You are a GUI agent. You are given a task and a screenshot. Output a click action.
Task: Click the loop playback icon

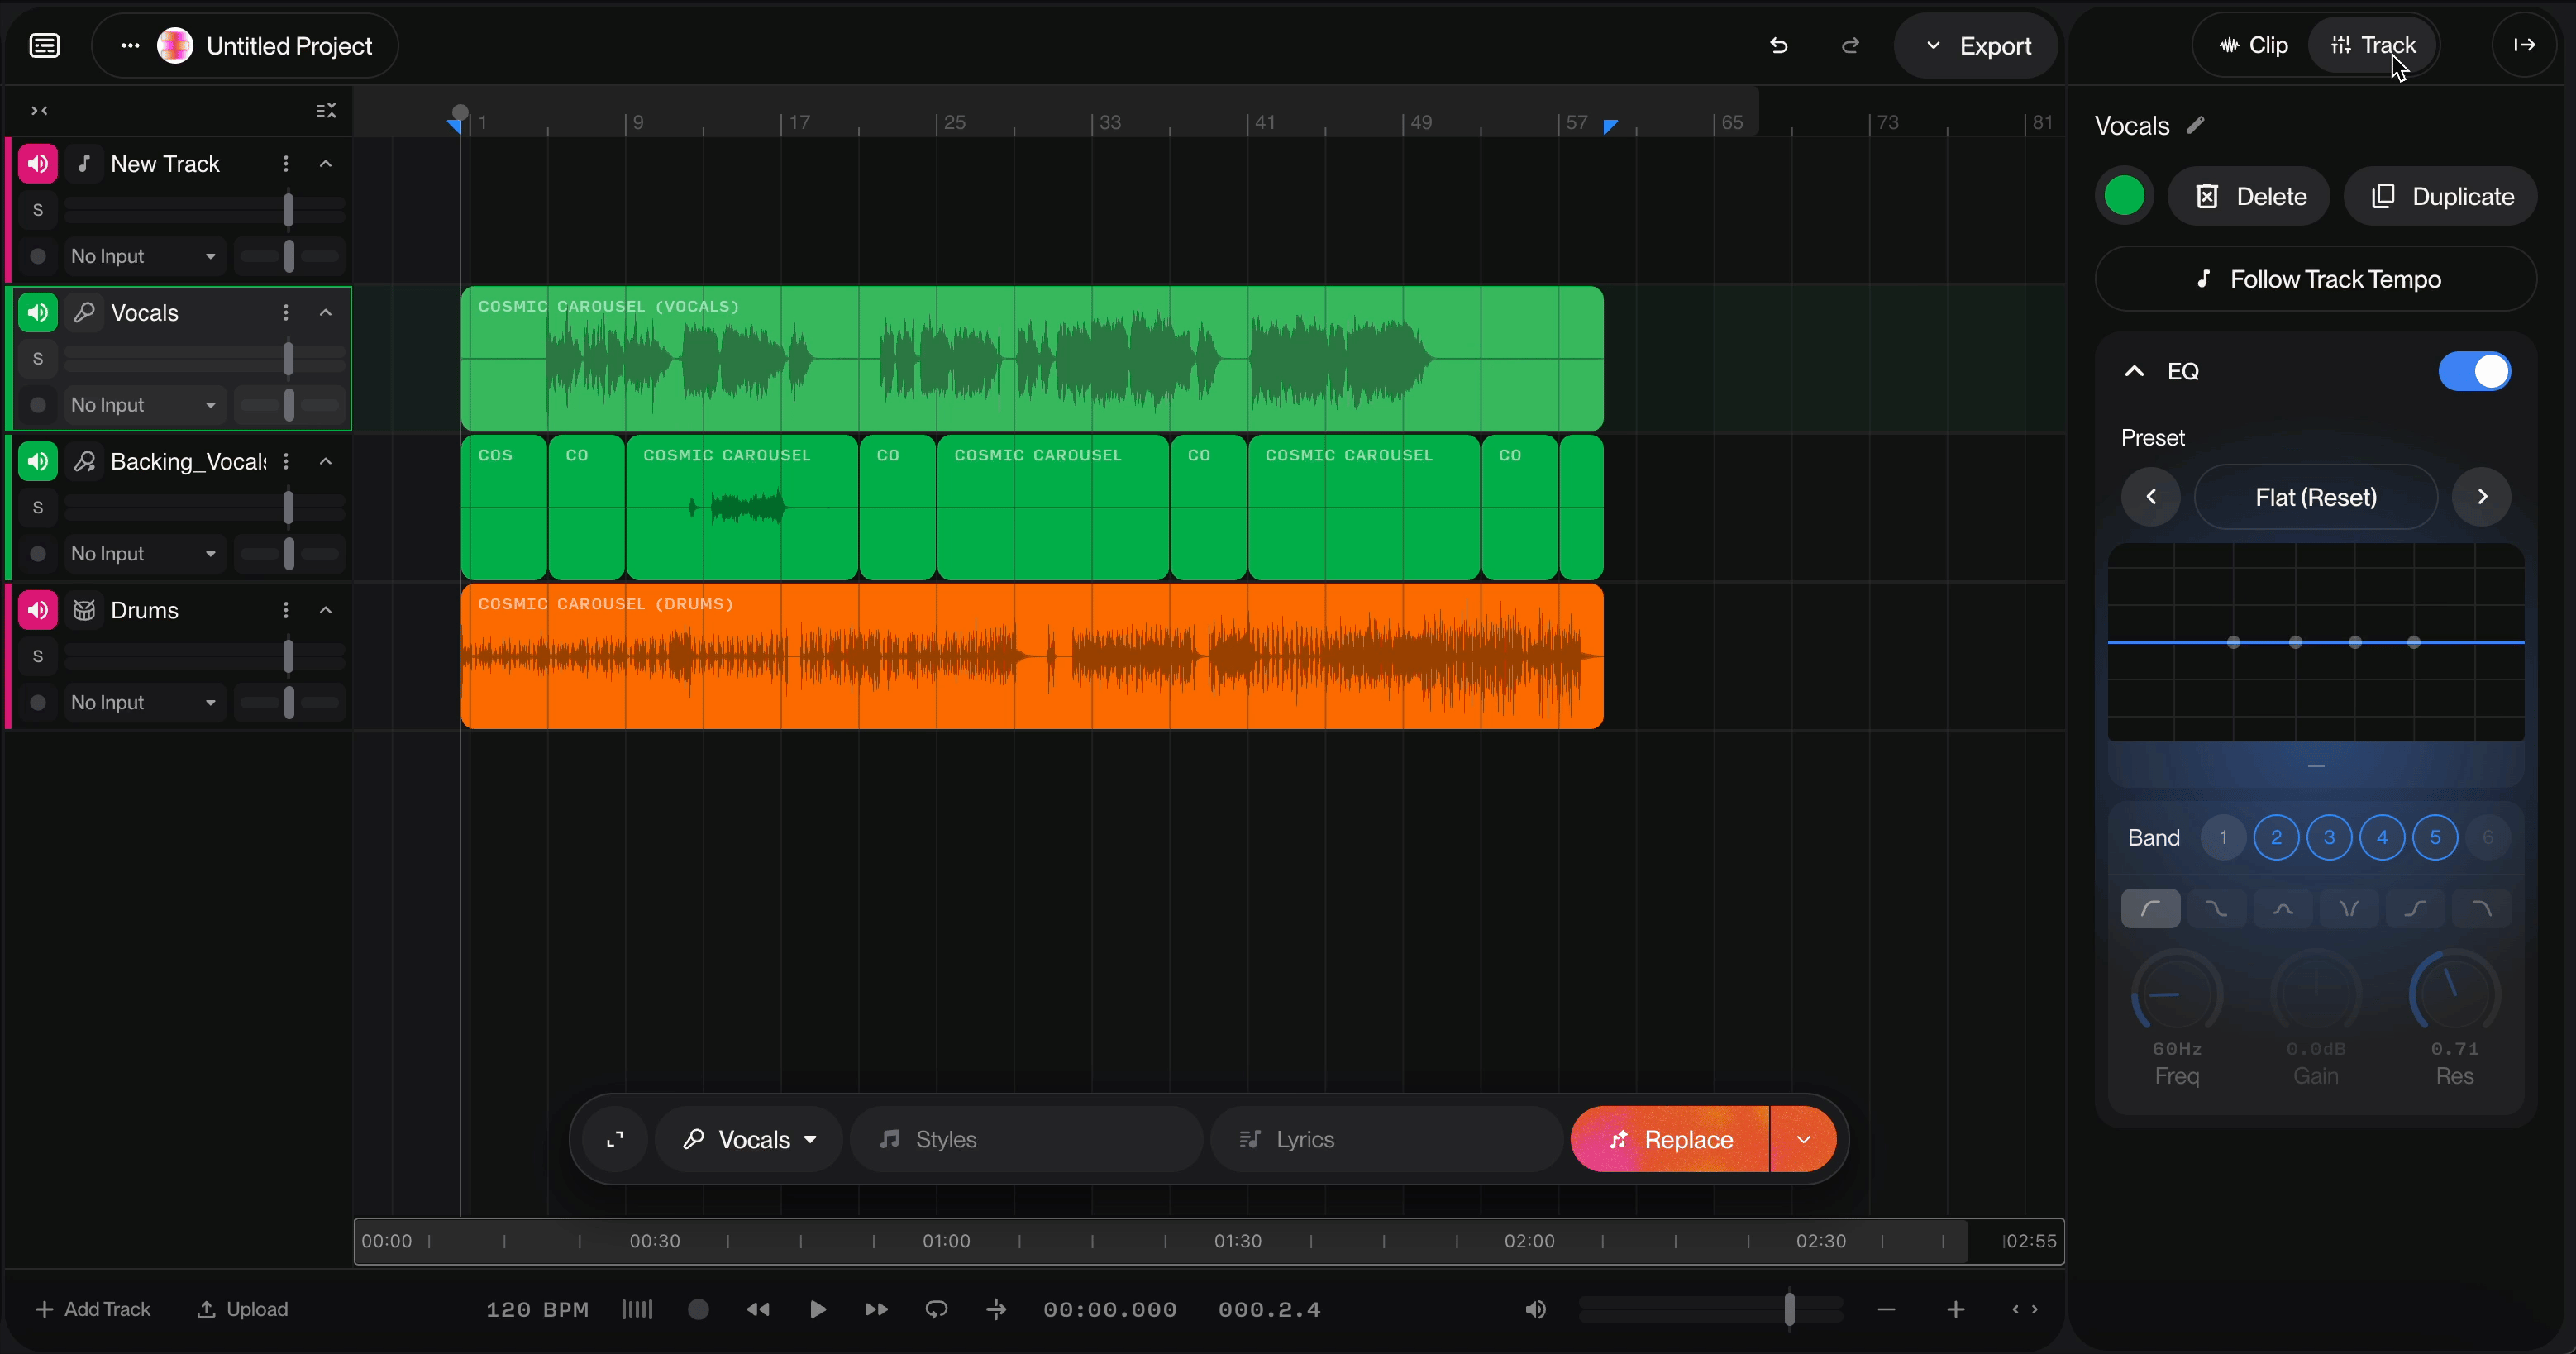click(936, 1309)
